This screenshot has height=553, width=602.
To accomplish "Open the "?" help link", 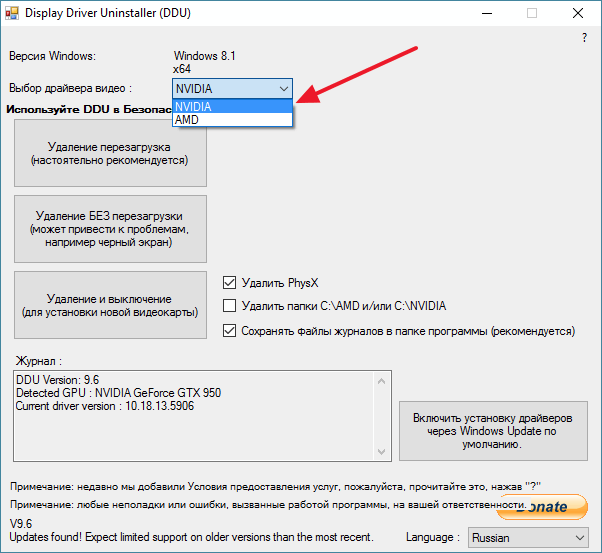I will pyautogui.click(x=584, y=37).
